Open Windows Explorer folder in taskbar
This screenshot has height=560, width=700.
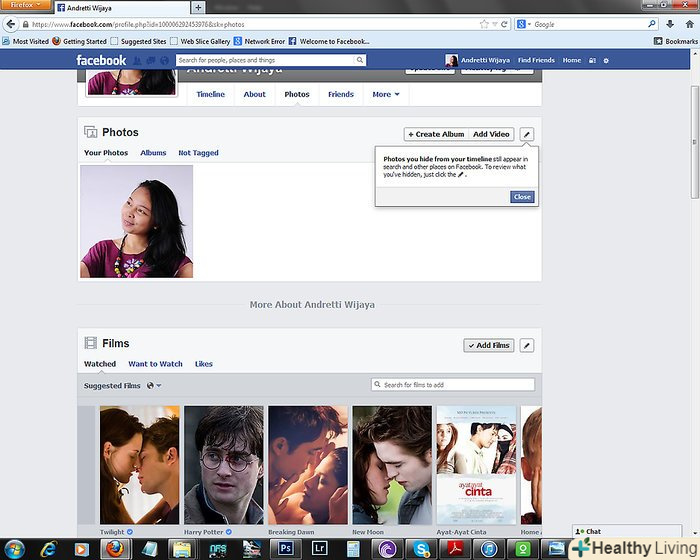coord(182,549)
